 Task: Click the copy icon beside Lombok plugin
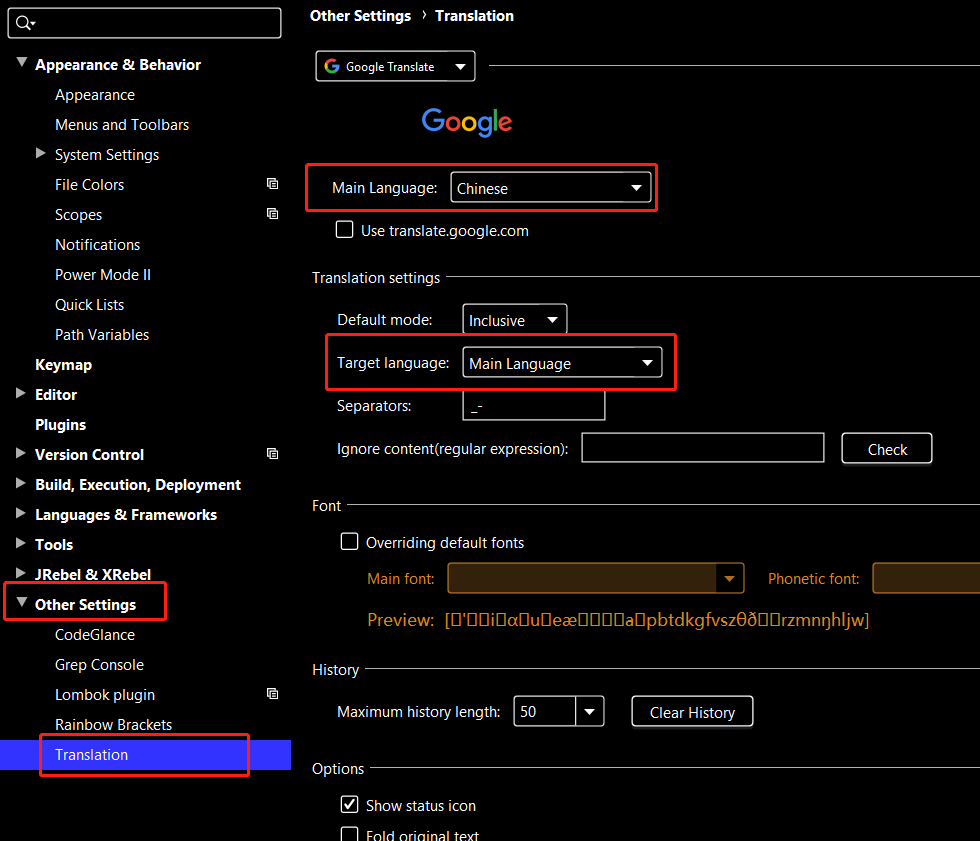pos(272,694)
